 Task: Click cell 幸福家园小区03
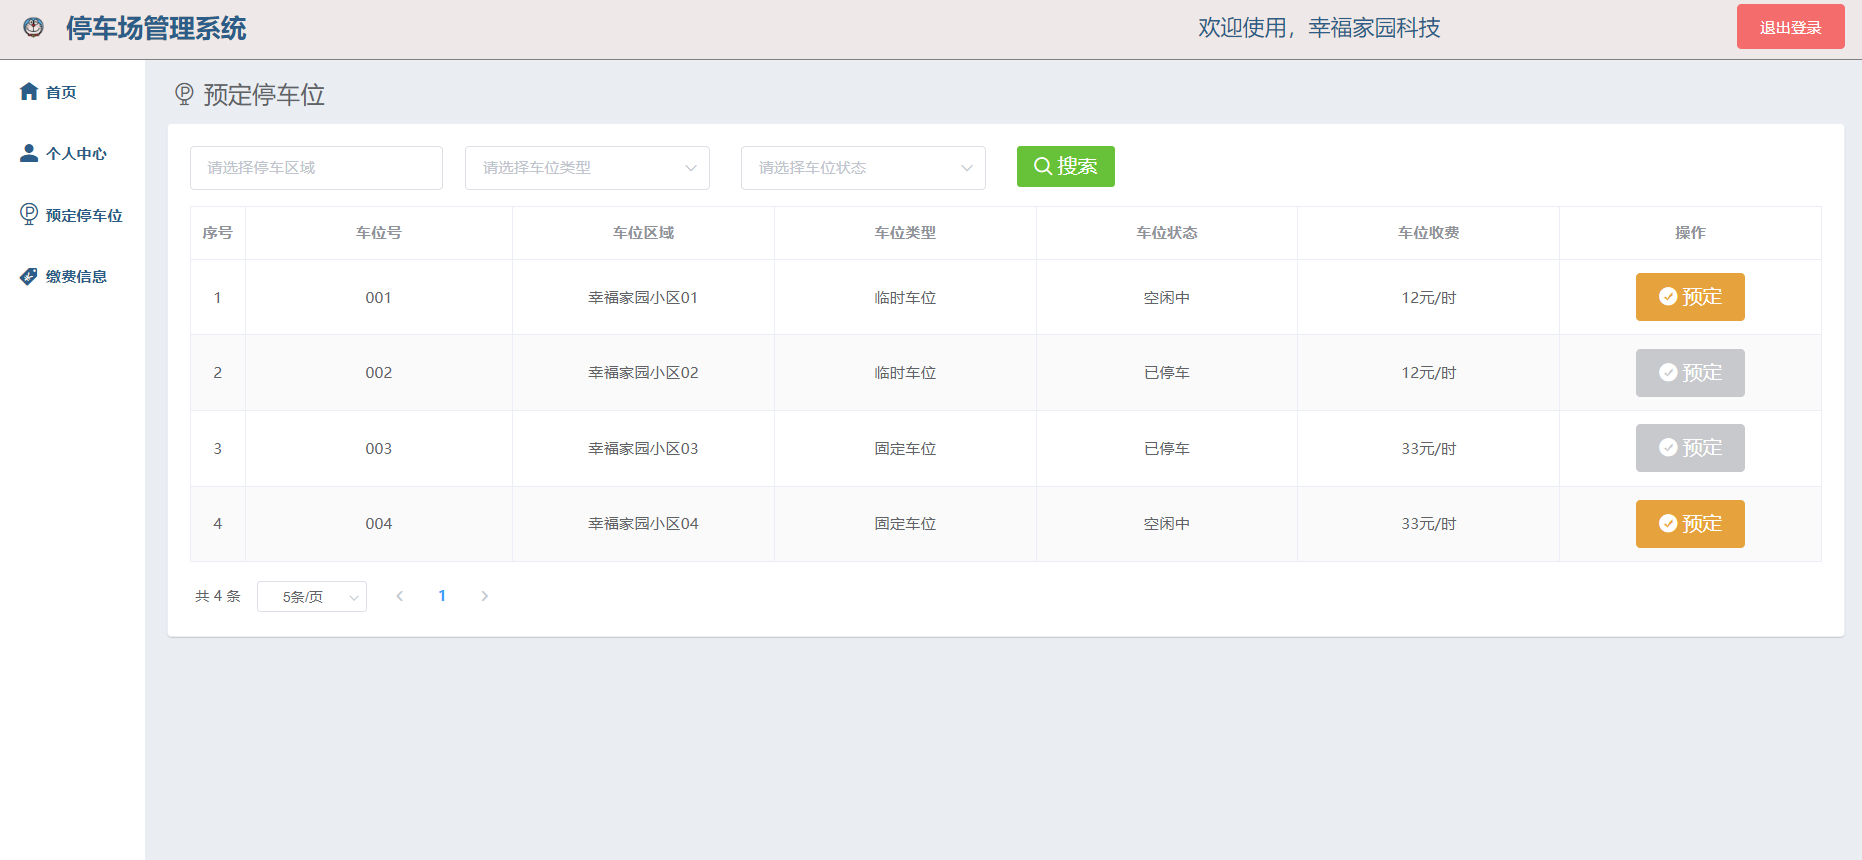pyautogui.click(x=643, y=449)
